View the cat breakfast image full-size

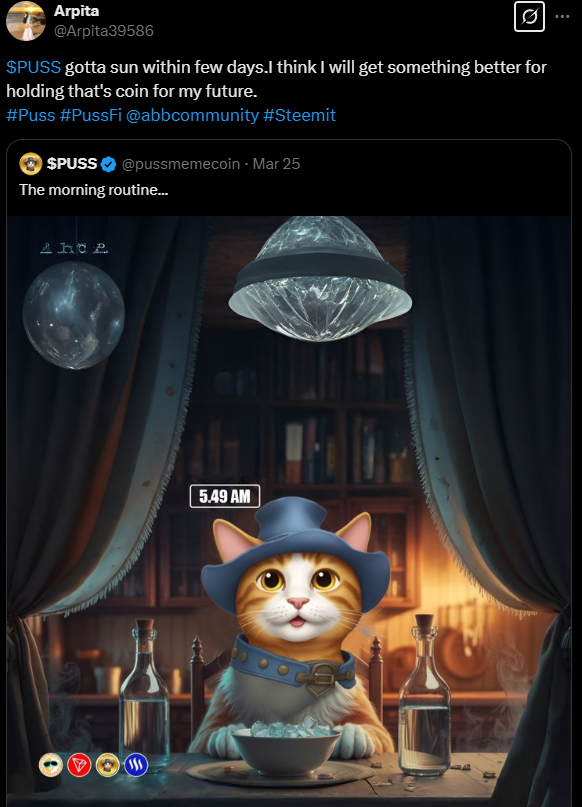[x=291, y=500]
